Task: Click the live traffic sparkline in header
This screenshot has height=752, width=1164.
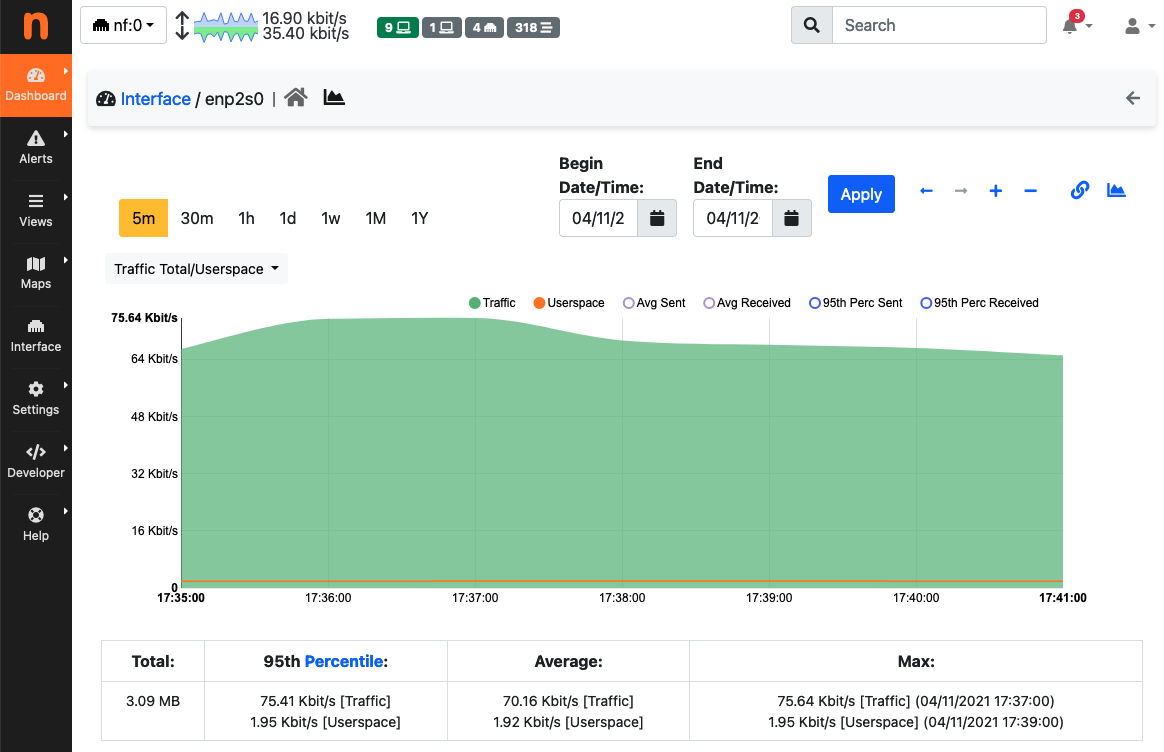Action: (226, 27)
